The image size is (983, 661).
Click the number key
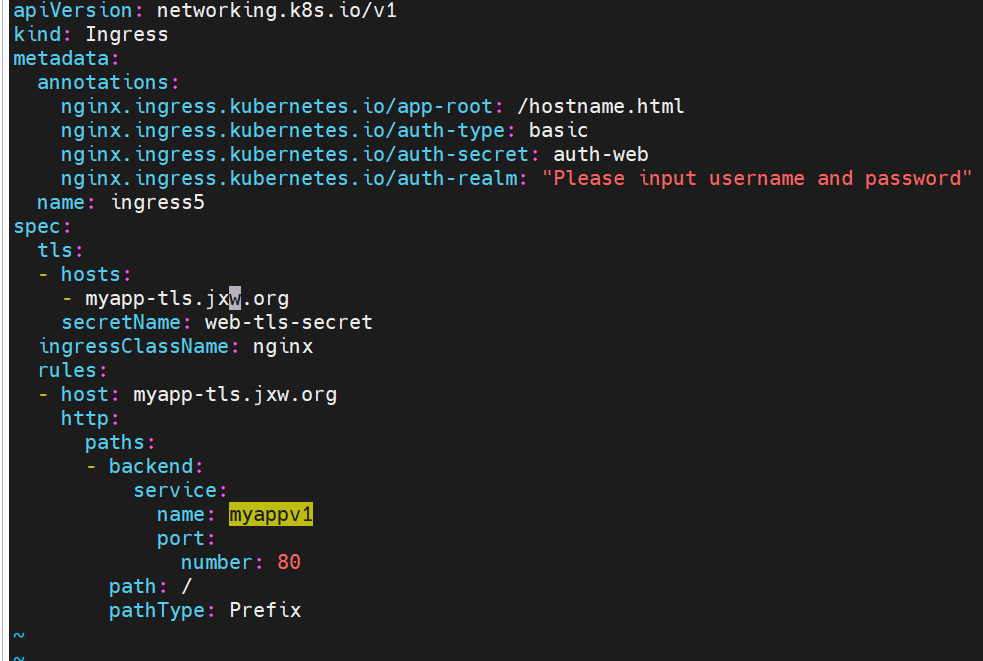click(216, 562)
